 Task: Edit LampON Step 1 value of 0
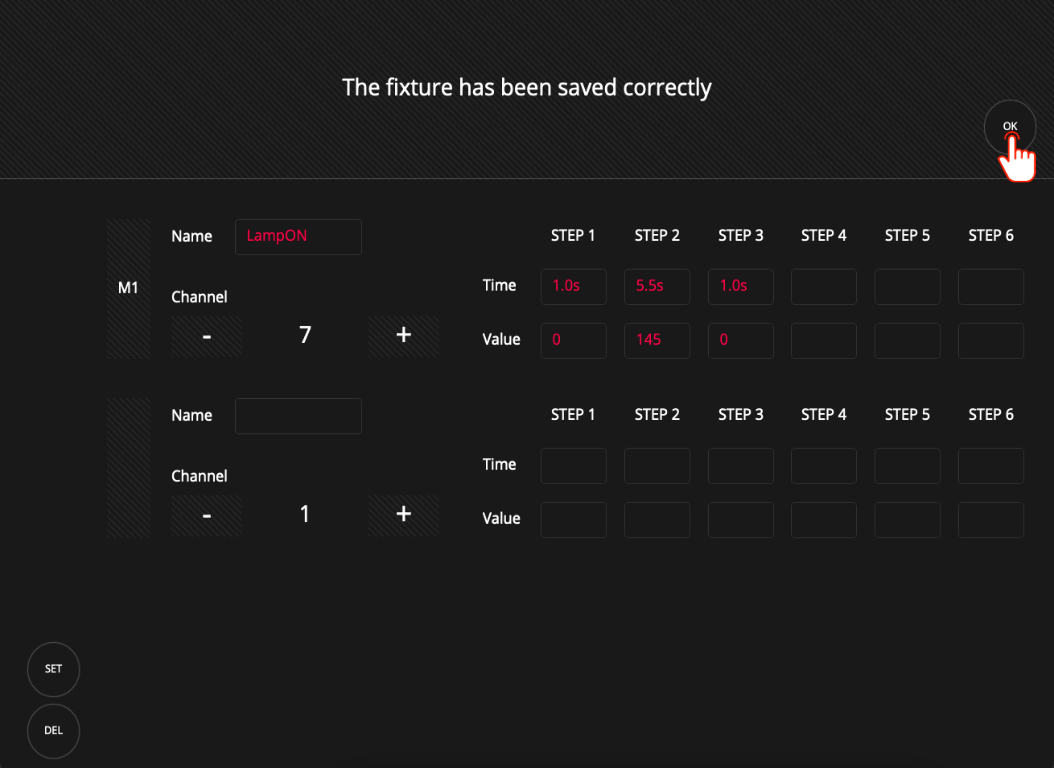(x=573, y=341)
